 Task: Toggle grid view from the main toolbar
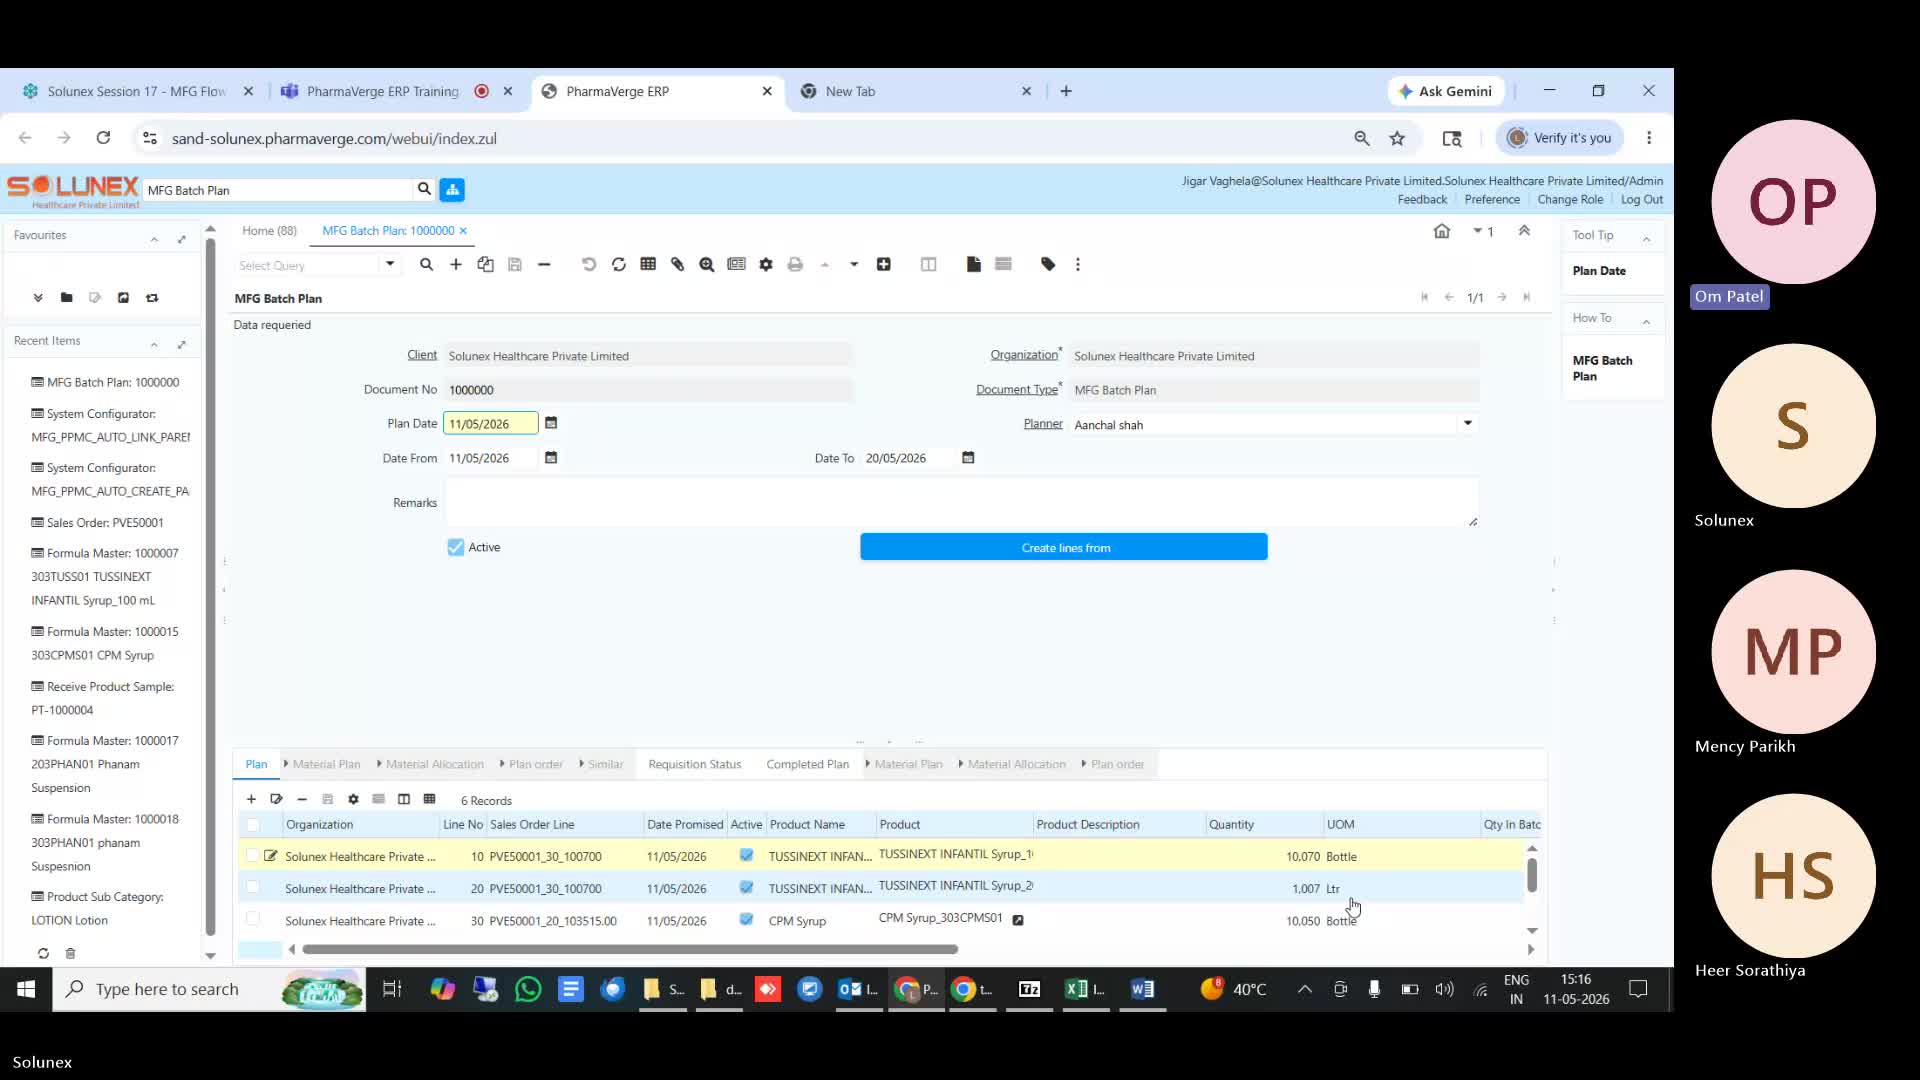[648, 265]
